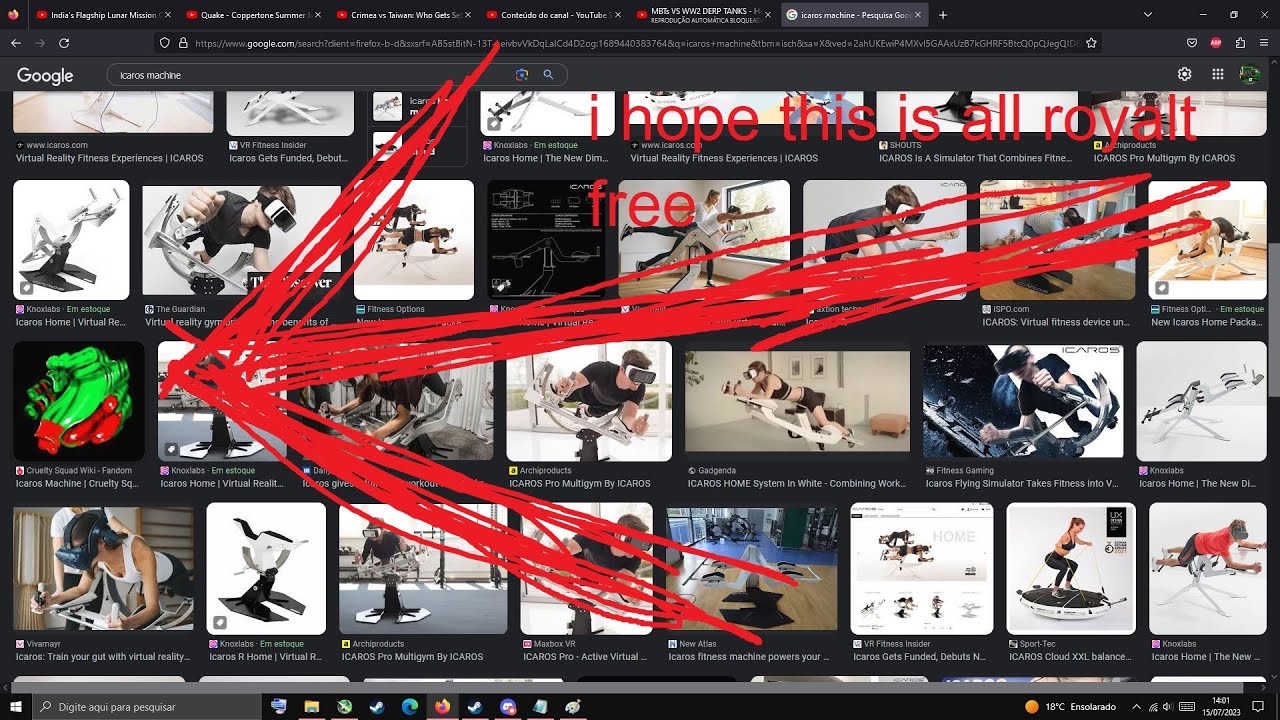Open the Xbox app on the taskbar
Image resolution: width=1280 pixels, height=720 pixels.
click(x=344, y=706)
